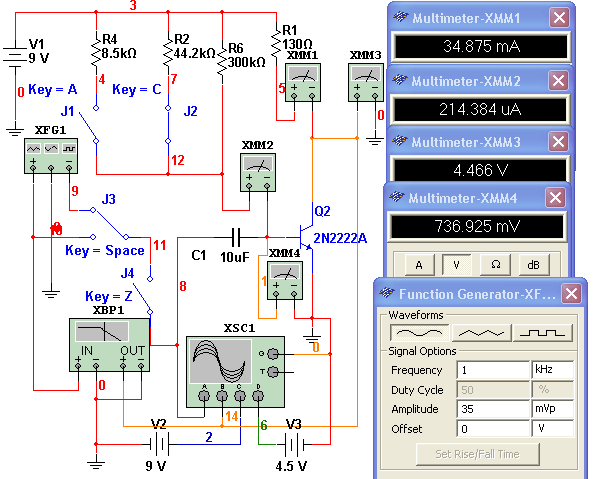Select the square waveform button
Viewport: 594px width, 479px height.
[x=543, y=333]
